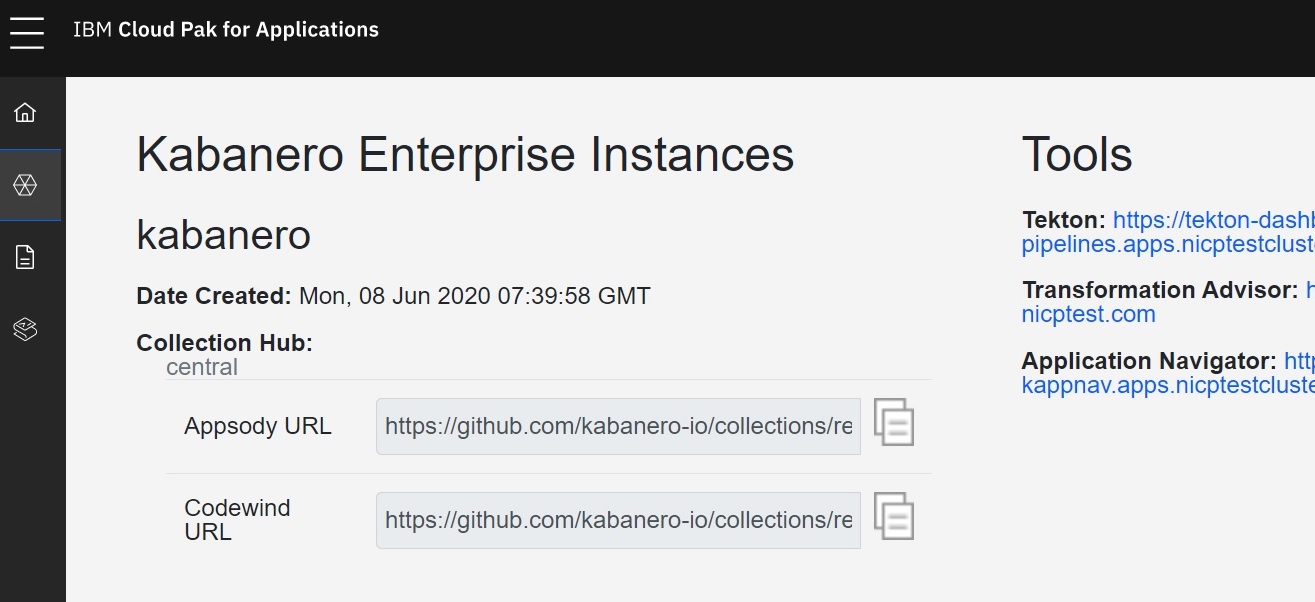This screenshot has height=602, width=1315.
Task: Select the kabanero instance heading
Action: coord(222,235)
